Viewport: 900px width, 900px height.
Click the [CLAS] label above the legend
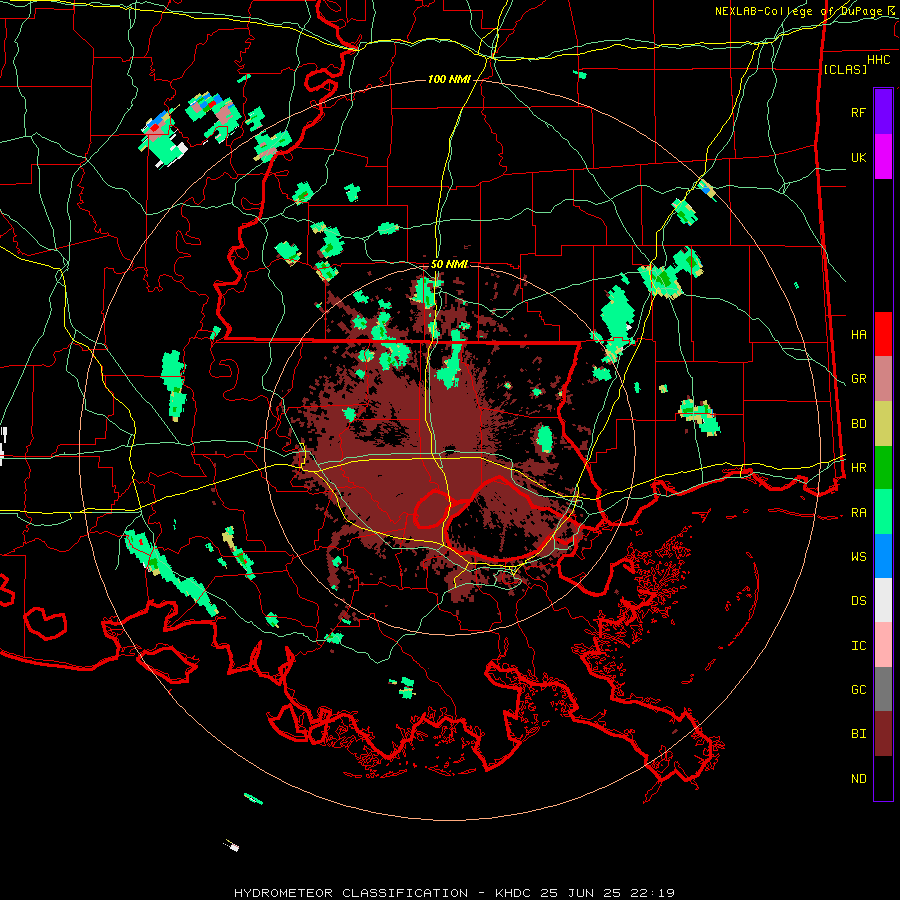click(x=845, y=69)
